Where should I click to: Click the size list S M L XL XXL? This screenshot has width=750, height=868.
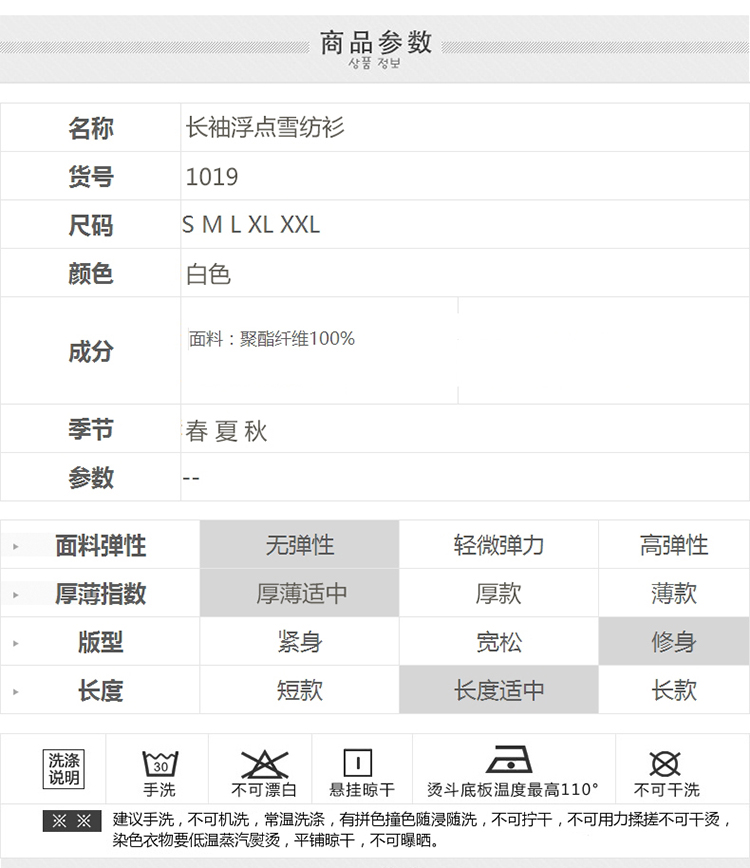pos(251,225)
